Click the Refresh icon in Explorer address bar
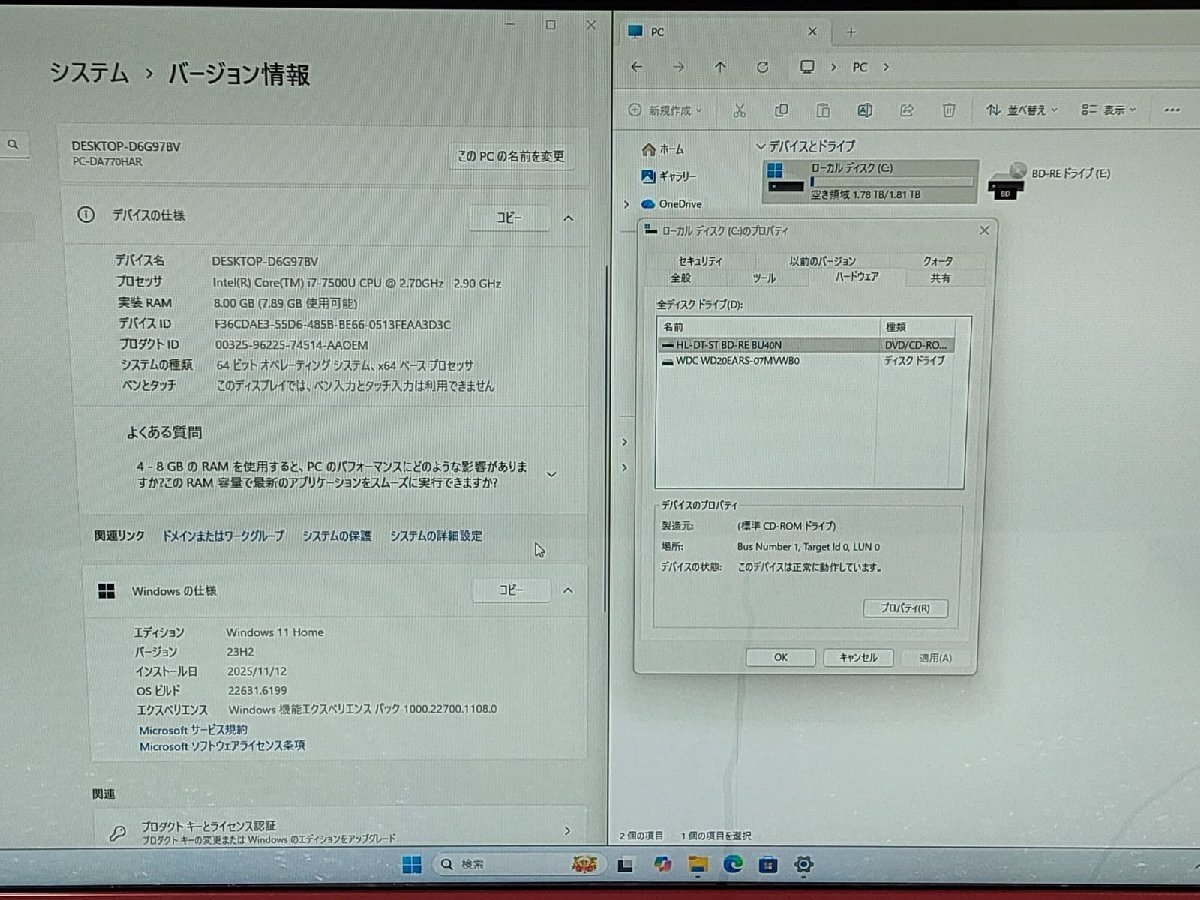 pos(762,67)
